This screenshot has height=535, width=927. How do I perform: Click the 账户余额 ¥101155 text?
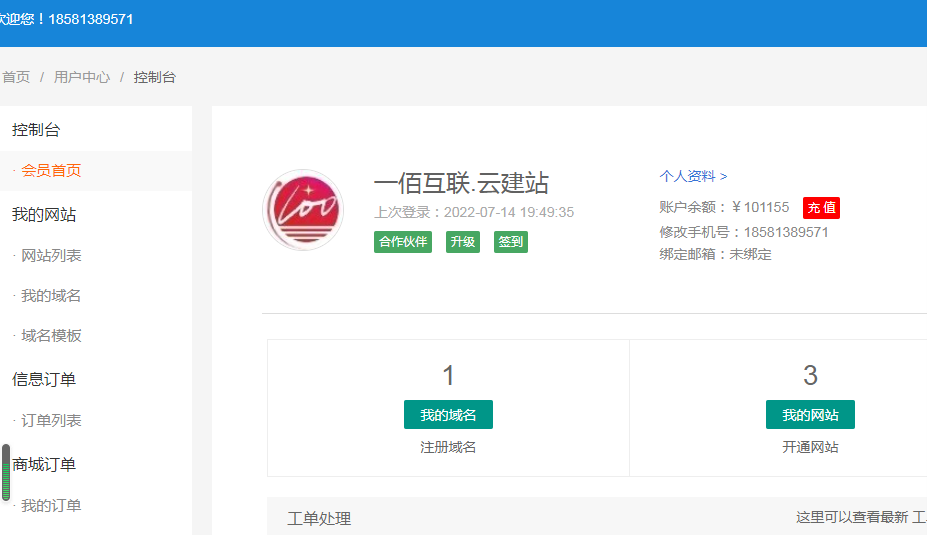(x=724, y=207)
